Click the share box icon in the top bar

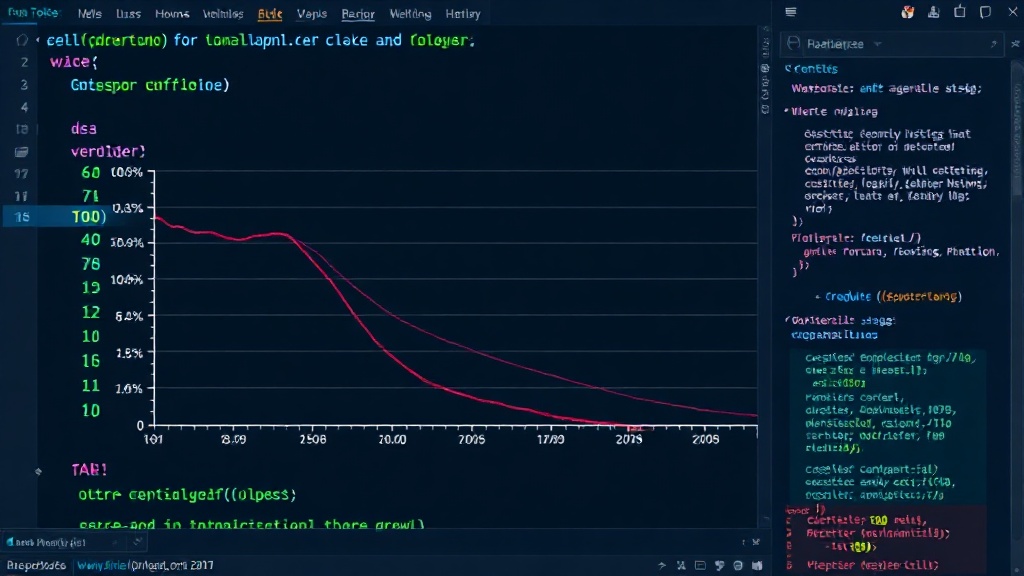pos(959,11)
